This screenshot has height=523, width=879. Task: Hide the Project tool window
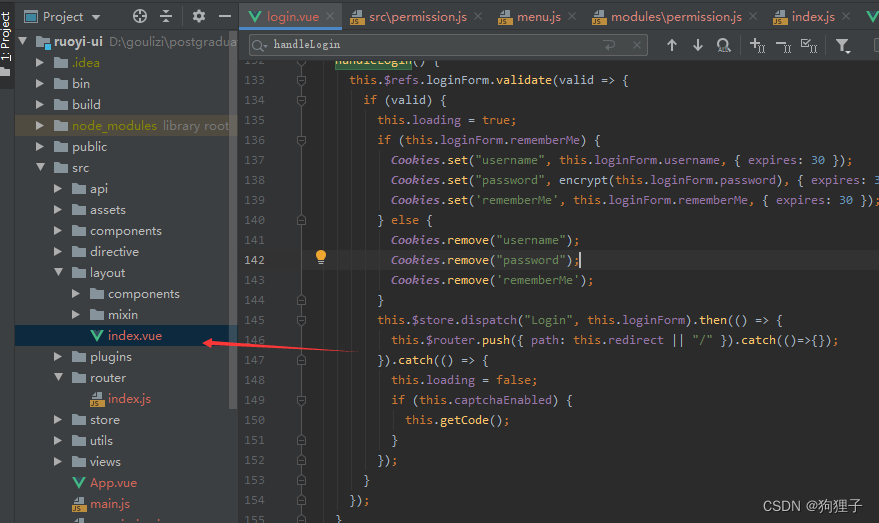(x=225, y=16)
